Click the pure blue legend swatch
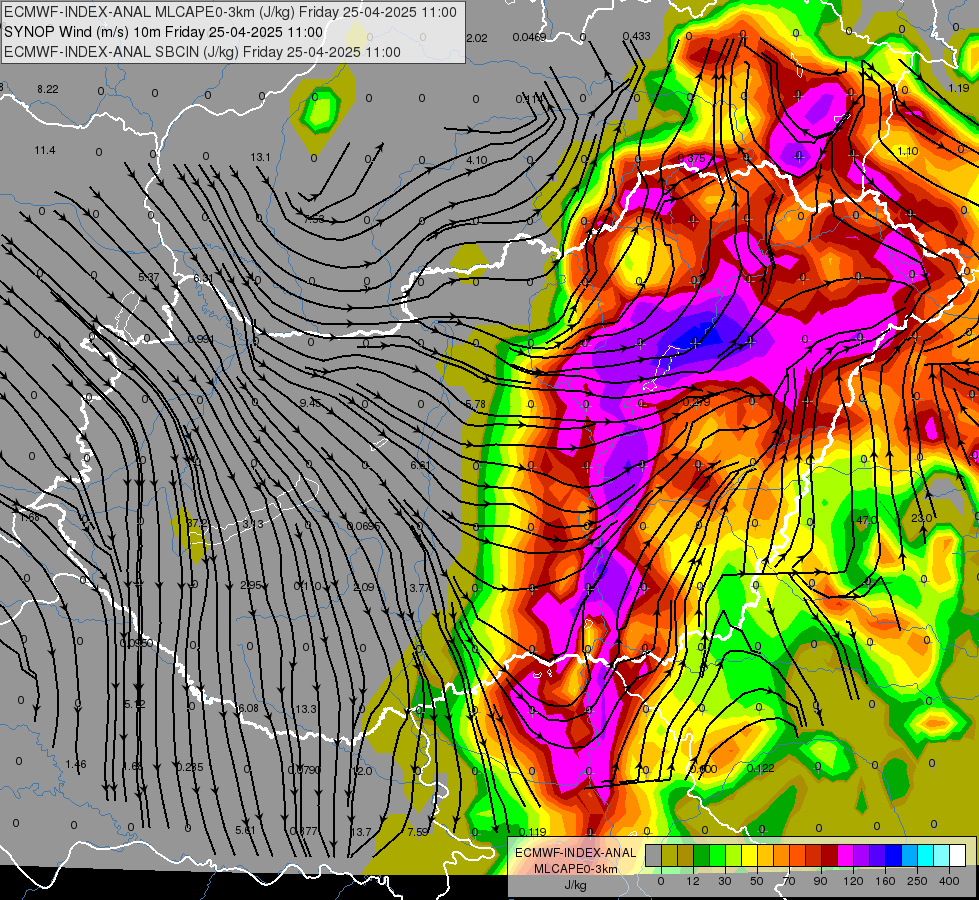 click(893, 855)
